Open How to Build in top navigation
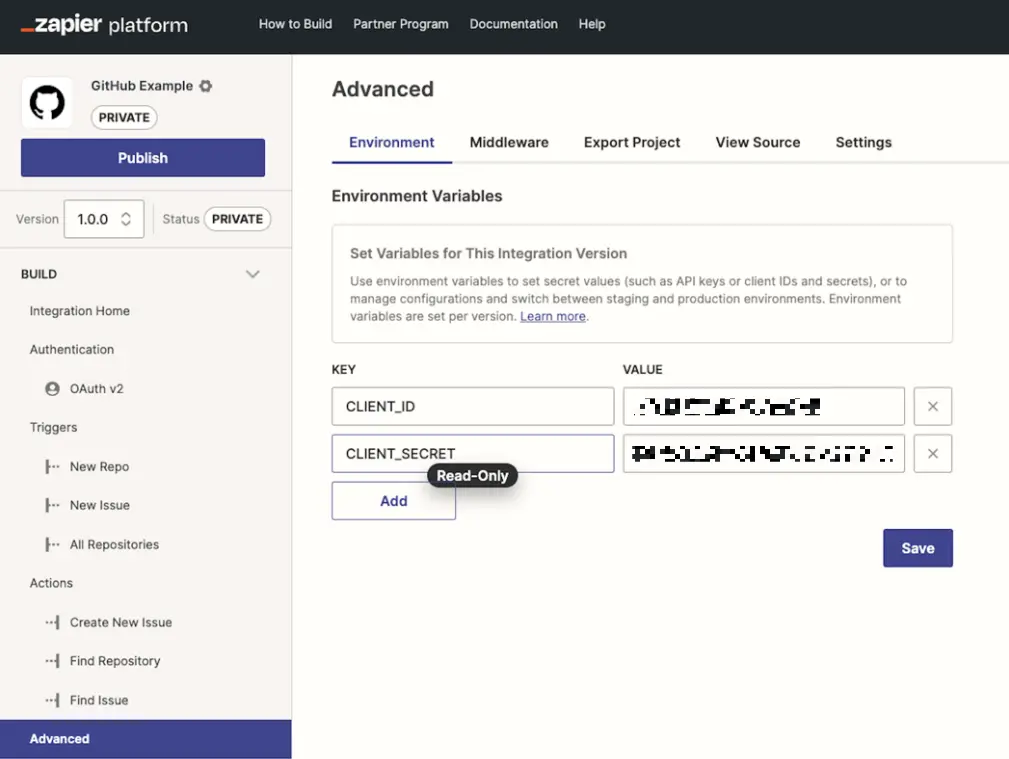 (x=295, y=24)
